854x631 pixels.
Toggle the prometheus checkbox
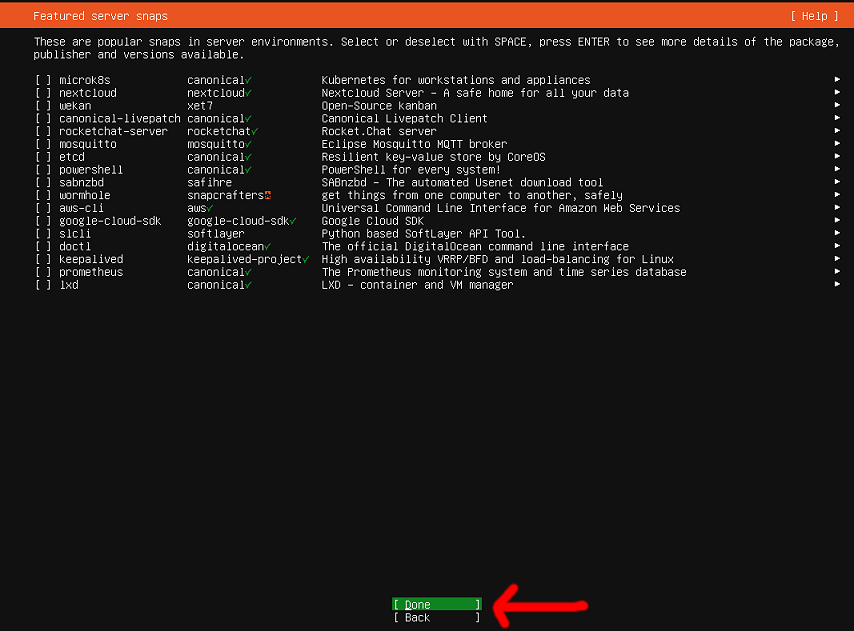(x=43, y=272)
